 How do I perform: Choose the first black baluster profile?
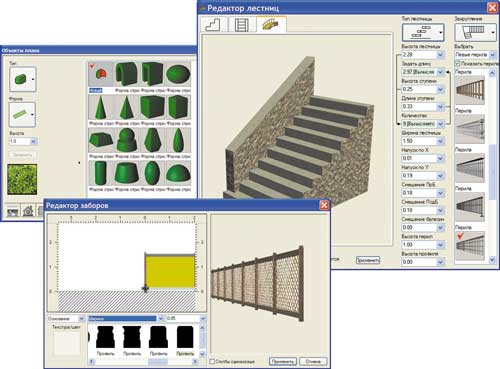[105, 337]
